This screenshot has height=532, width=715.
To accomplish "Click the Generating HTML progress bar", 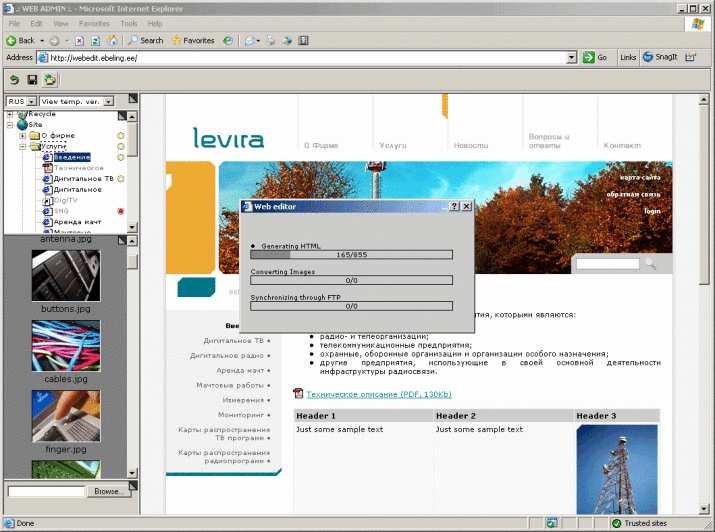I will click(352, 255).
